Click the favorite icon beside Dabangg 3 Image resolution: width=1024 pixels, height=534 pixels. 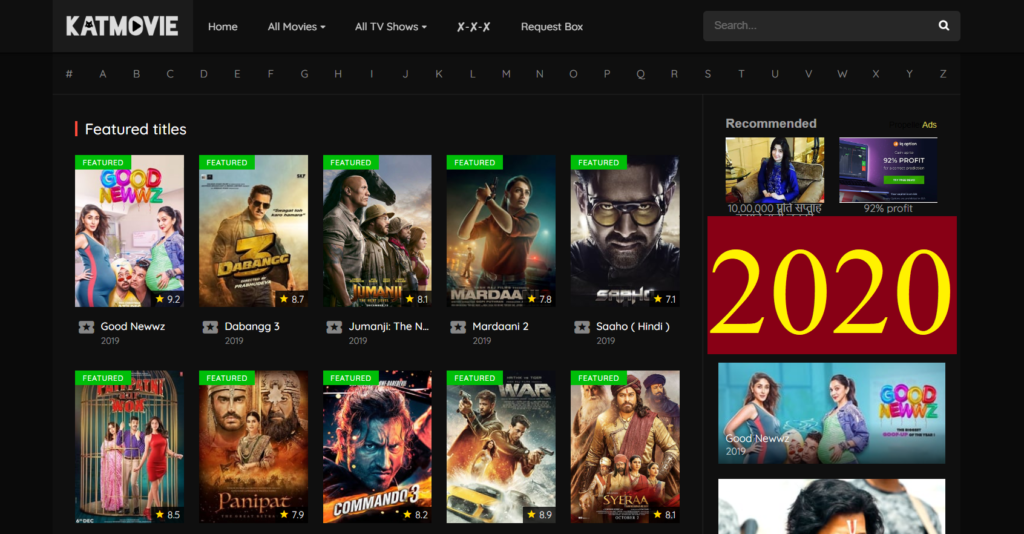[x=210, y=327]
